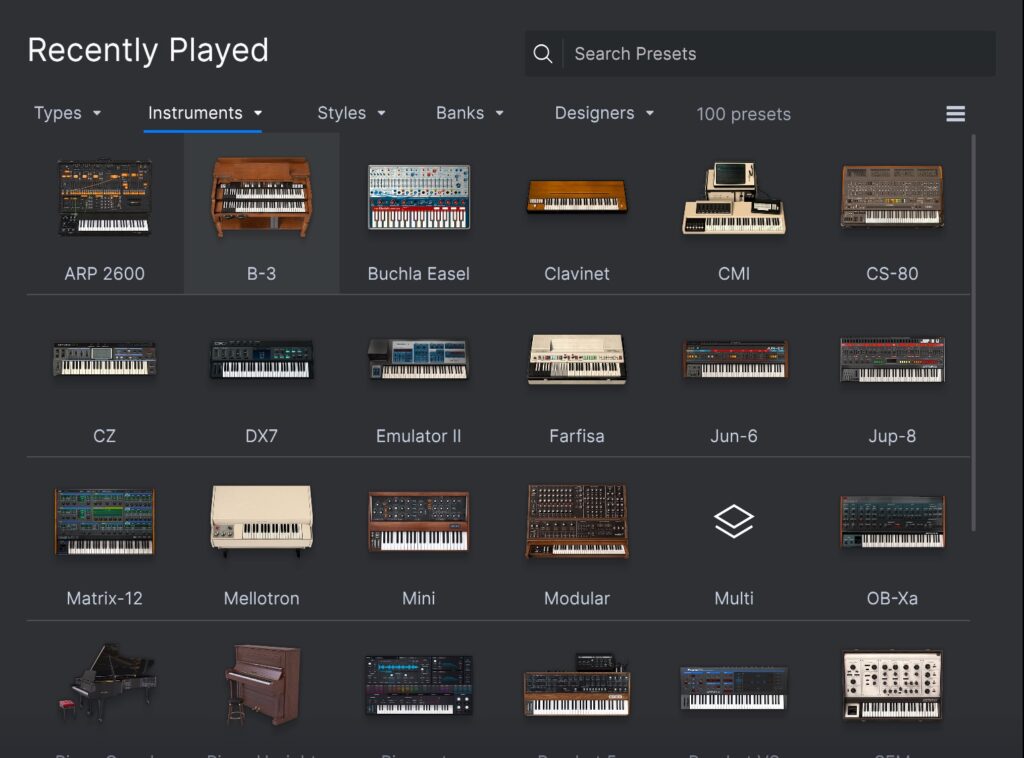Select the Multi layers icon
This screenshot has width=1024, height=758.
click(x=734, y=521)
